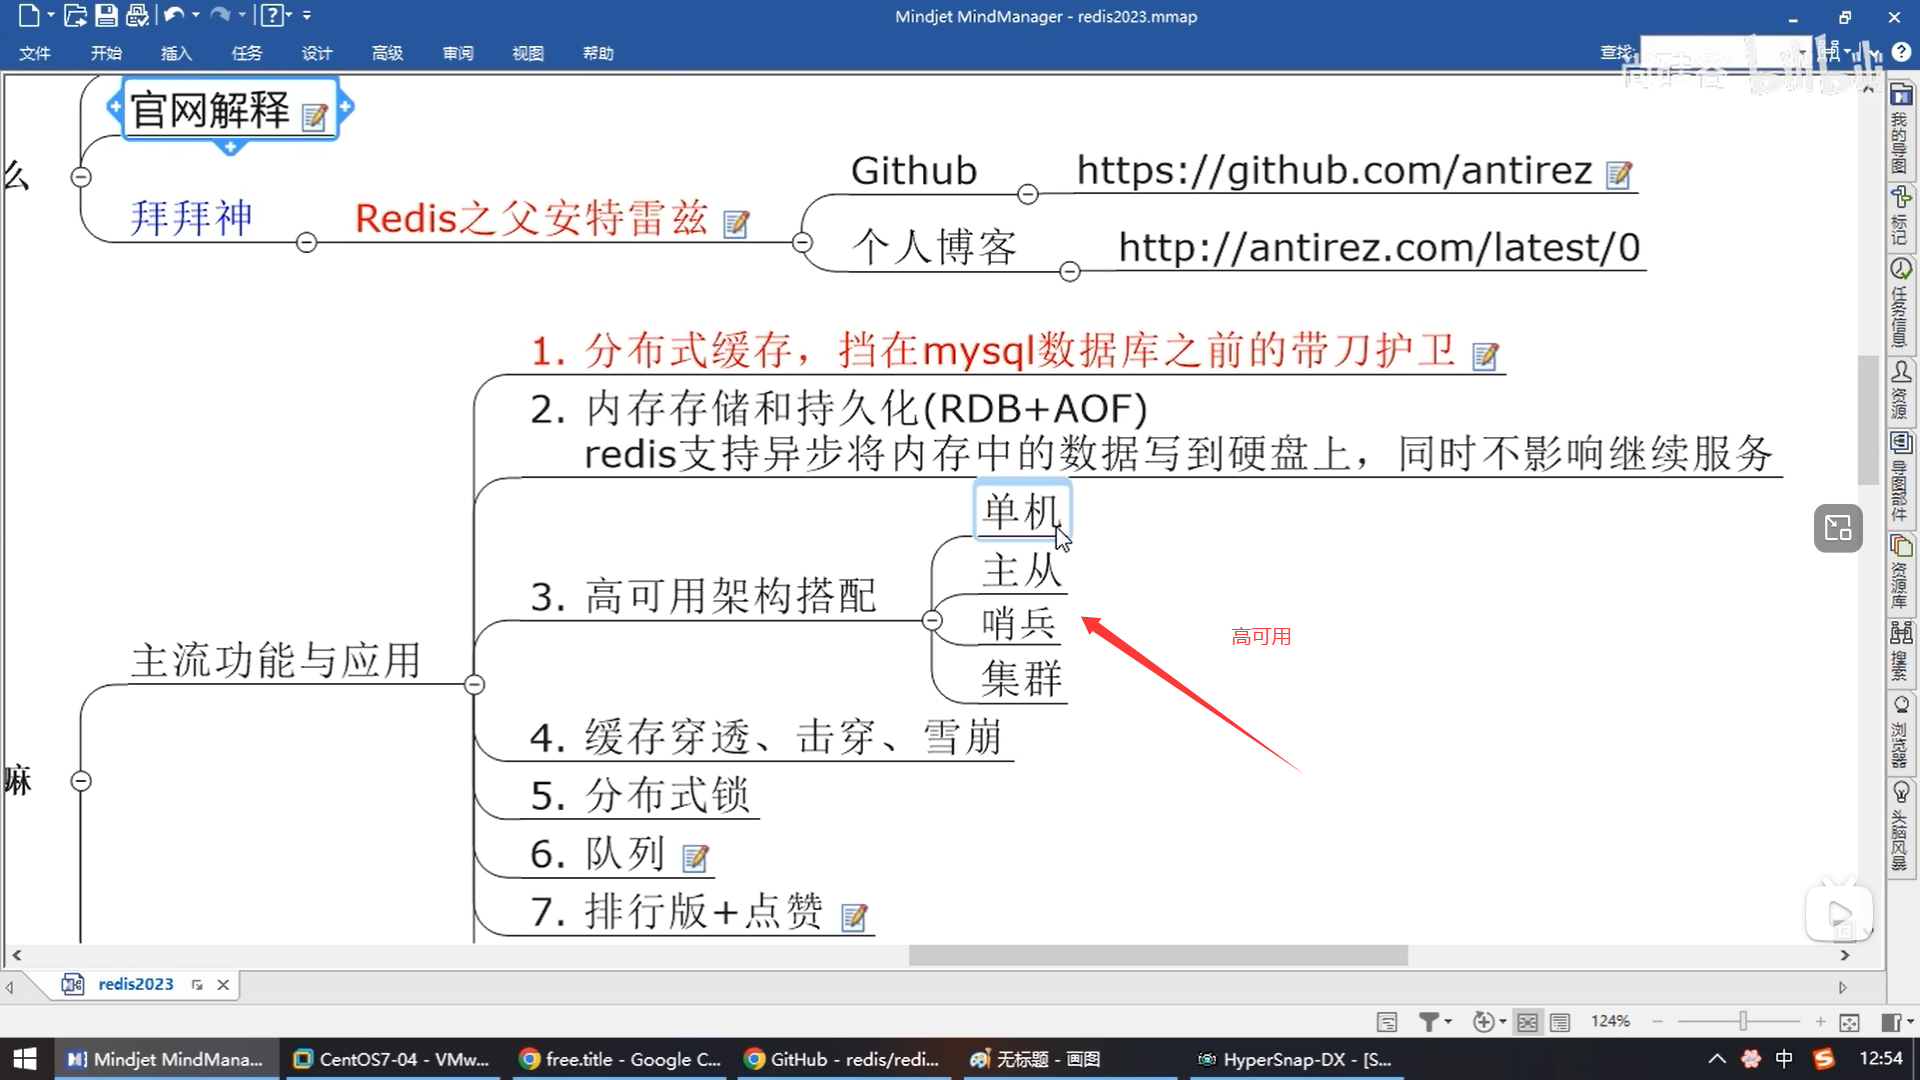Collapse the 主流功能与应用 branch
This screenshot has height=1080, width=1920.
pos(475,685)
